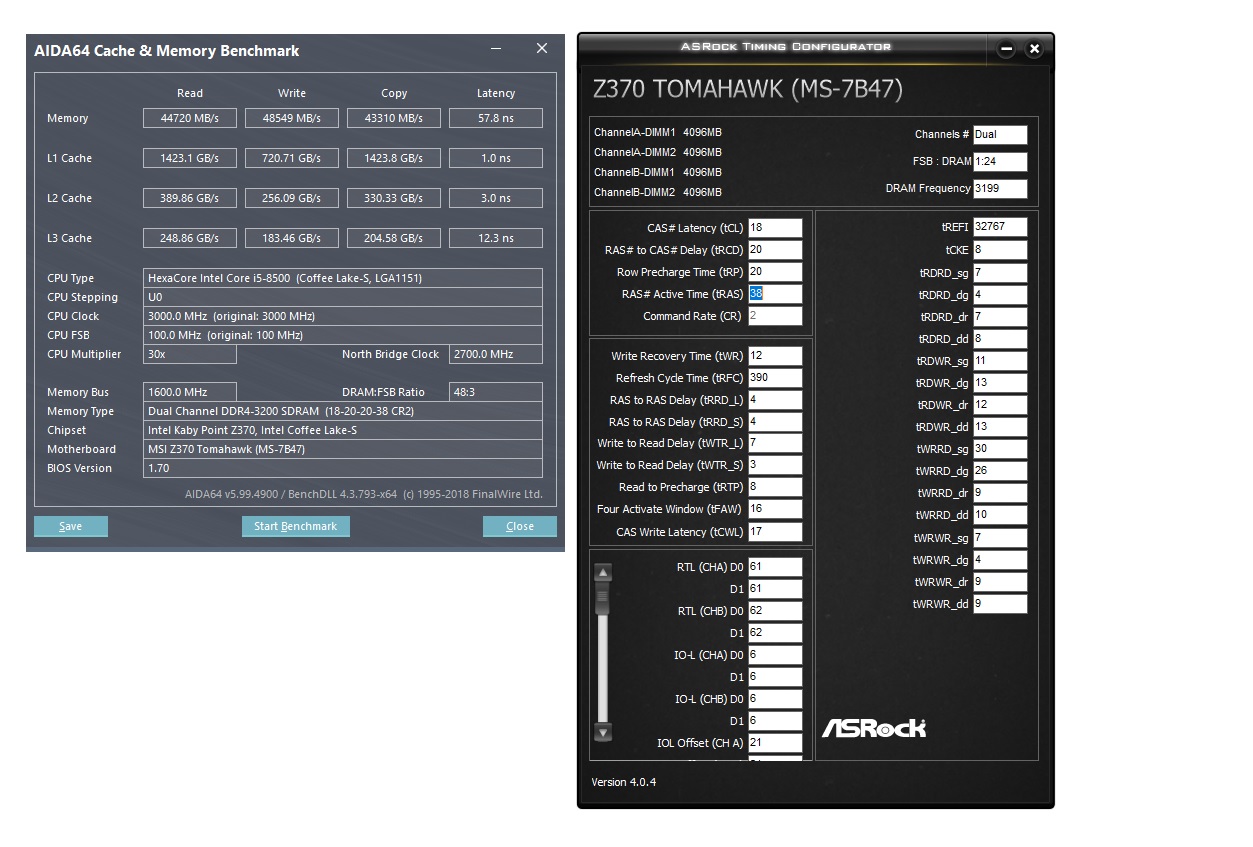Select the tWRWR_dd field
The width and height of the screenshot is (1253, 847).
[x=1000, y=604]
